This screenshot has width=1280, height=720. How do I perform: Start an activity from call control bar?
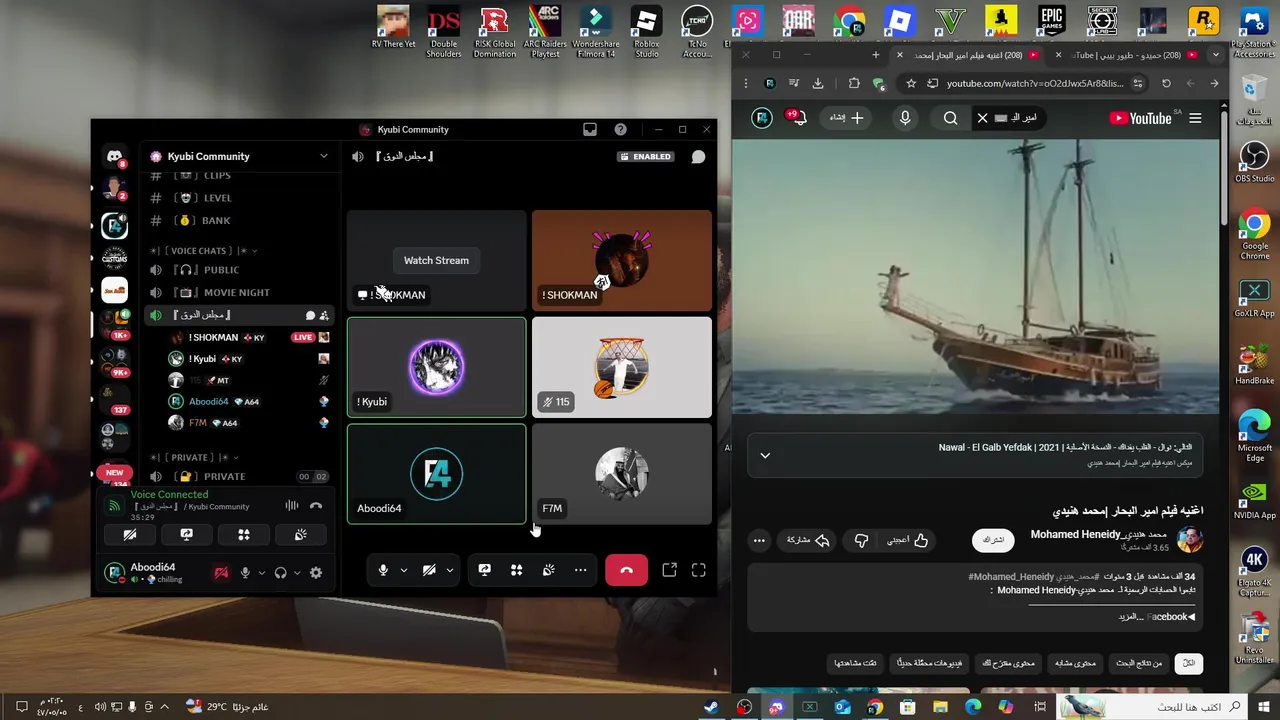[517, 570]
